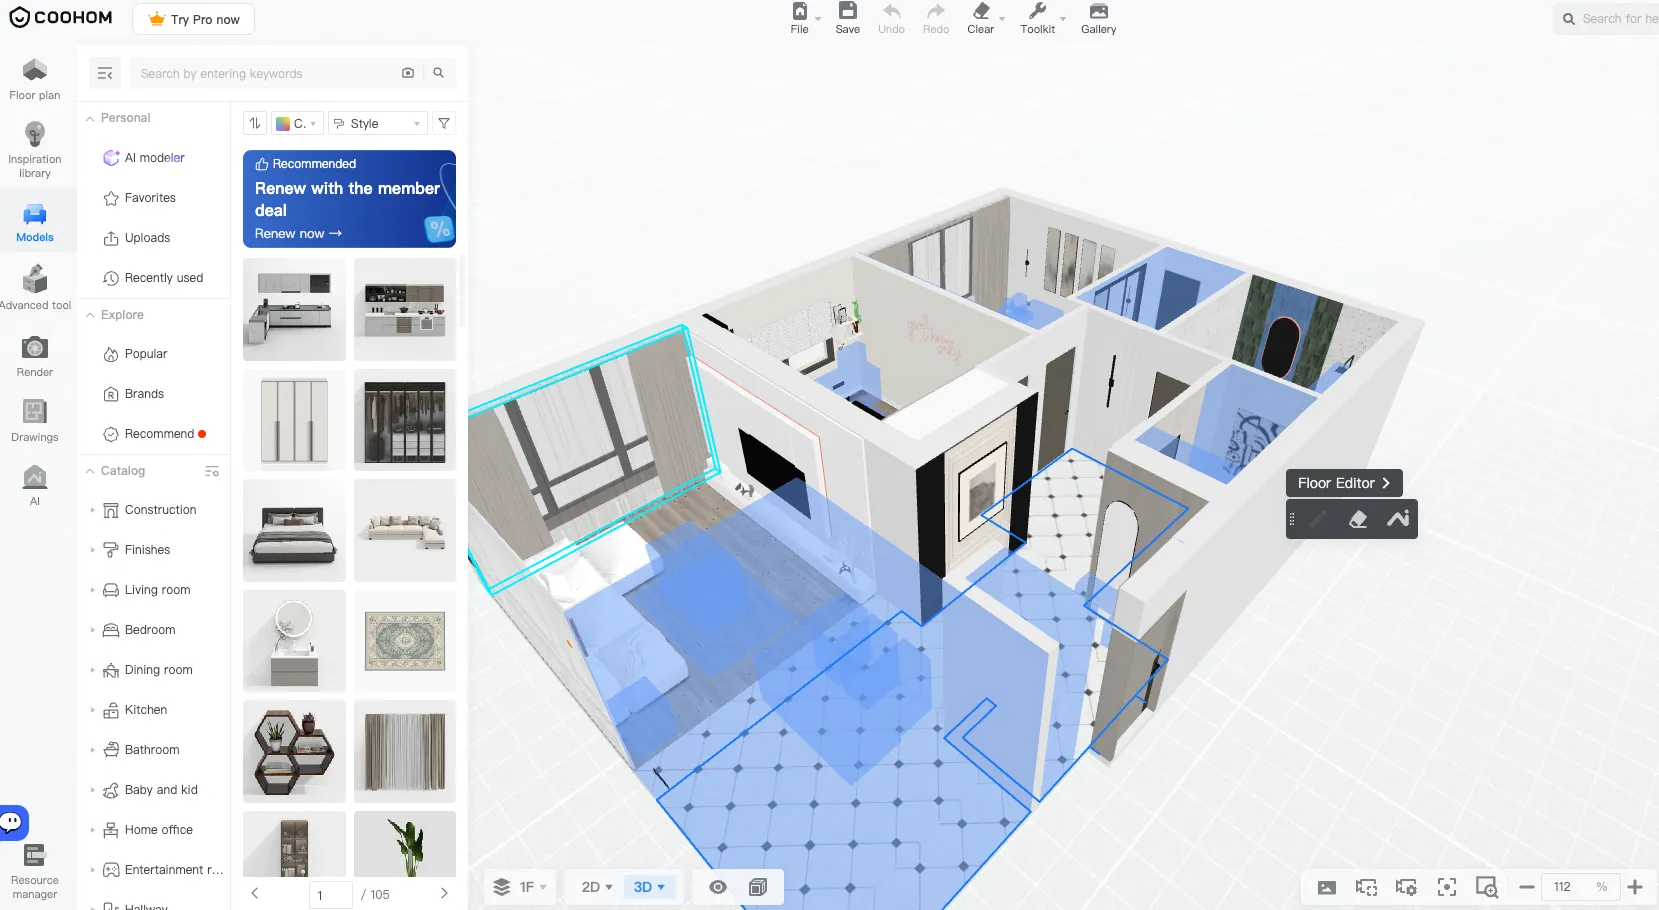Open the Advanced tool section
This screenshot has height=910, width=1659.
coord(35,288)
